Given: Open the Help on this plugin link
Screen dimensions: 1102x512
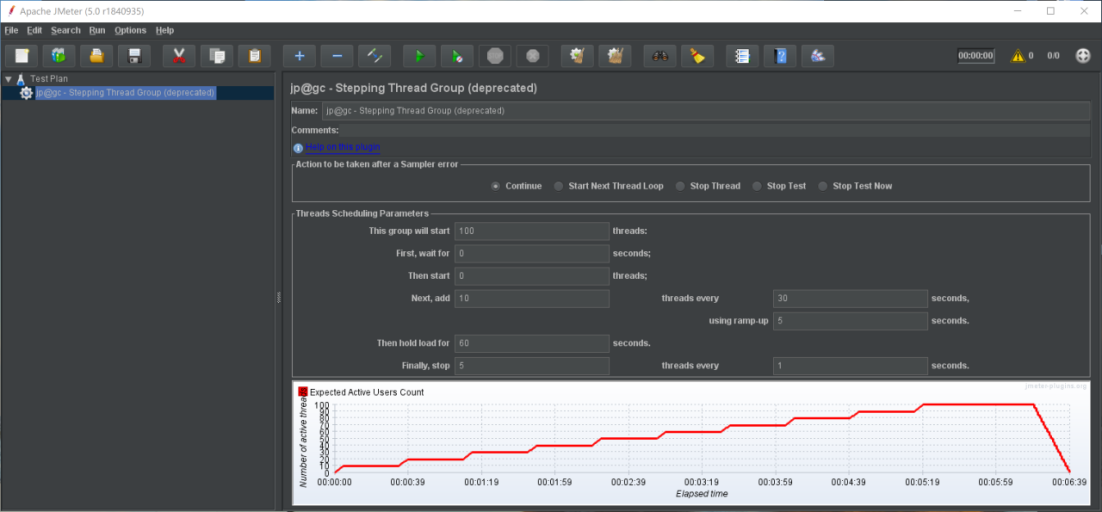Looking at the screenshot, I should pos(343,147).
